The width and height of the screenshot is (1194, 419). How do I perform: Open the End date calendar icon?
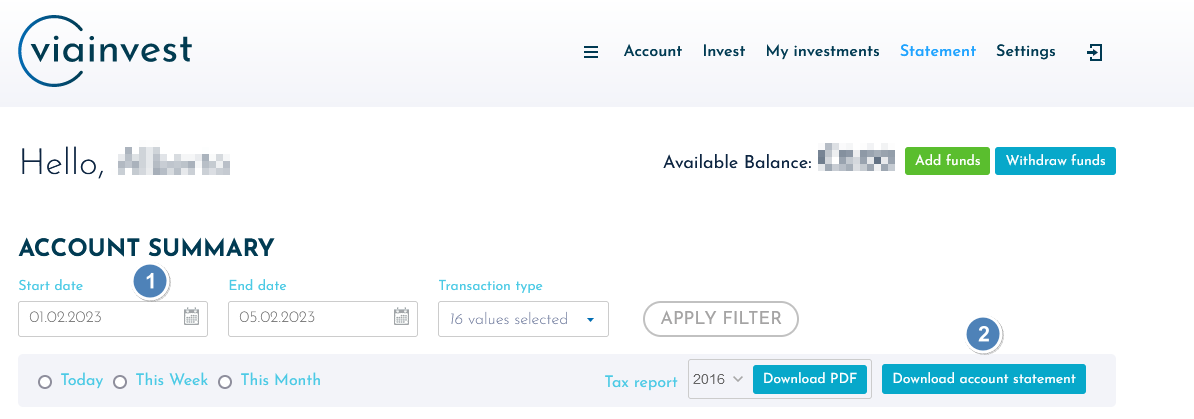coord(401,317)
